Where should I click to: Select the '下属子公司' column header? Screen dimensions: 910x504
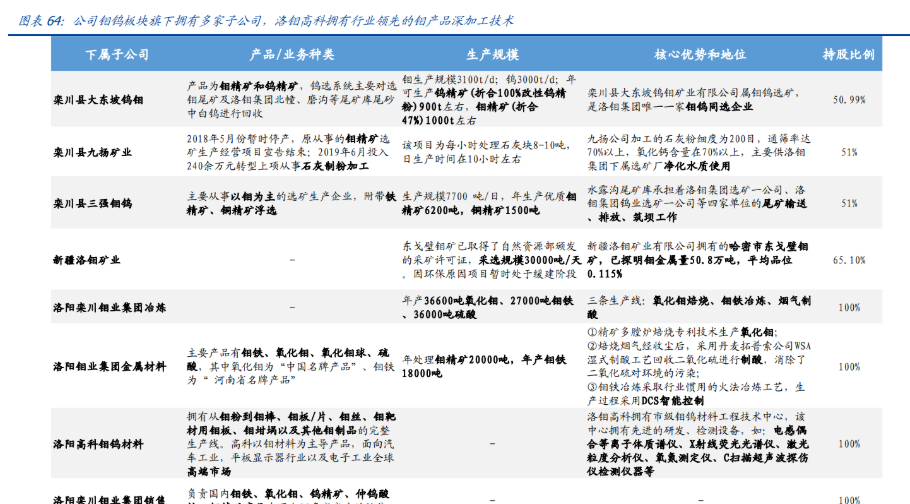(118, 55)
